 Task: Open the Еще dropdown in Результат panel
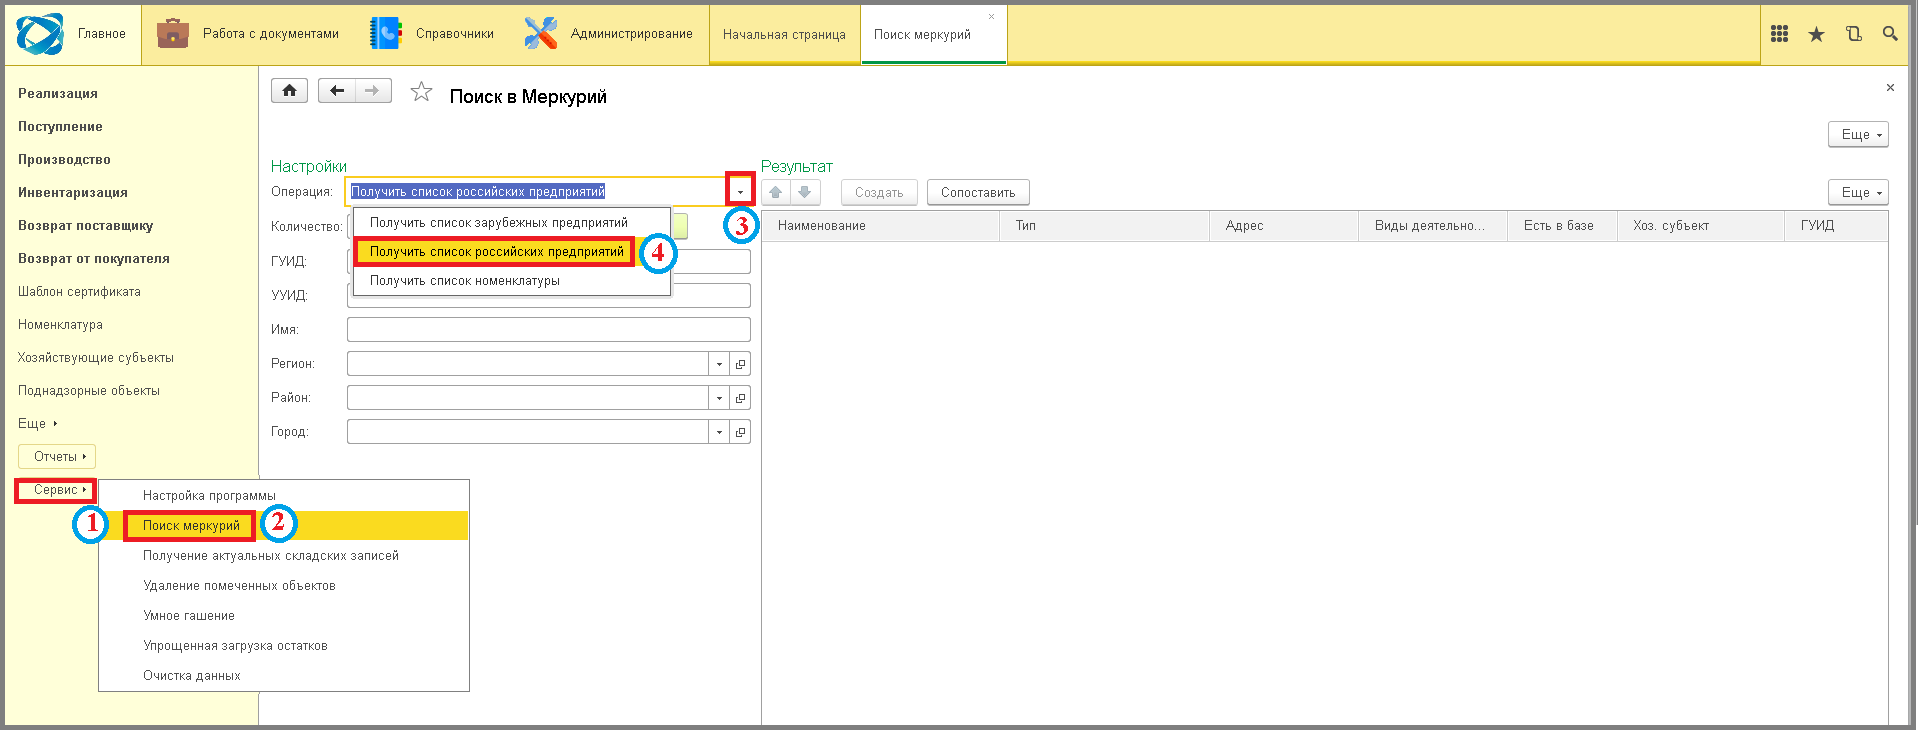pos(1858,192)
